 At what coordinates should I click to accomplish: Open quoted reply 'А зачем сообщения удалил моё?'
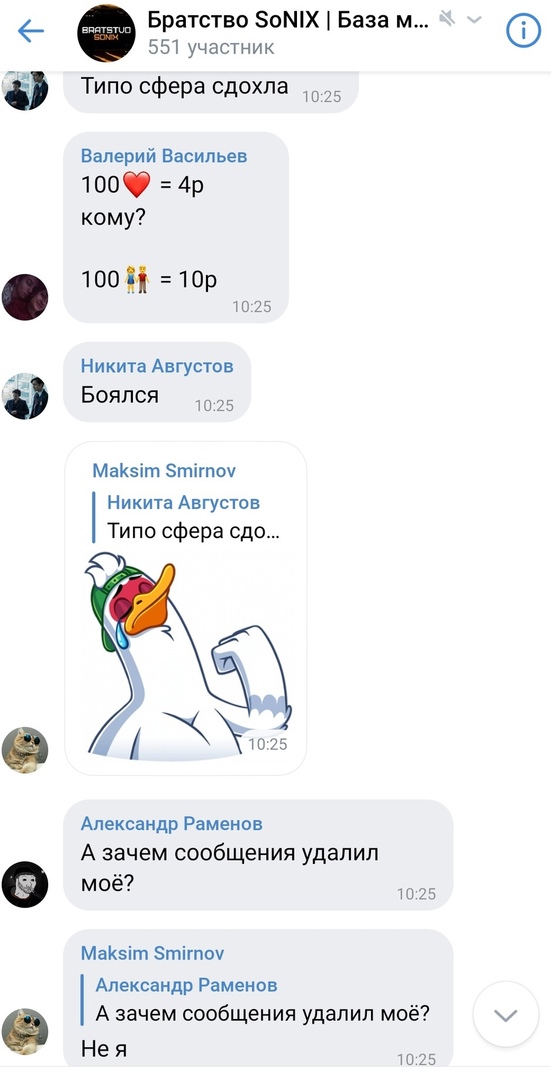(x=262, y=999)
